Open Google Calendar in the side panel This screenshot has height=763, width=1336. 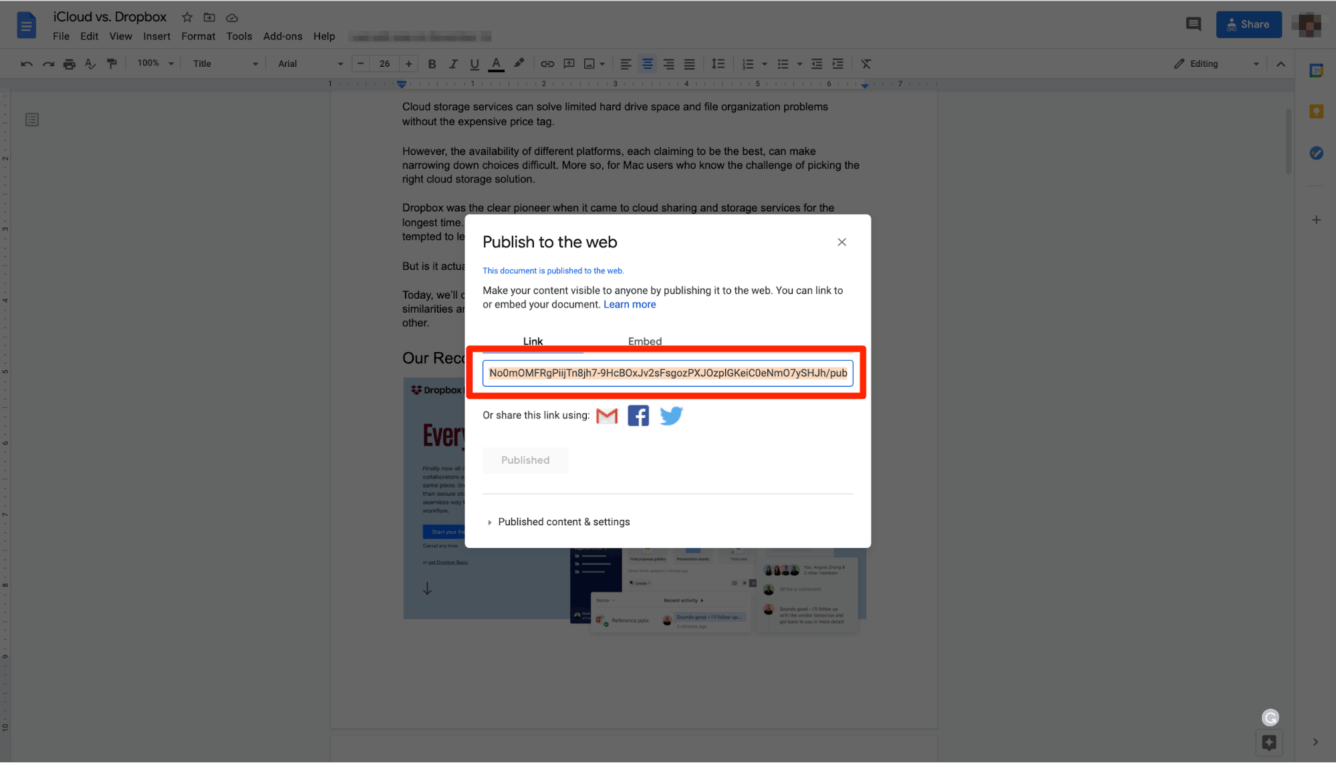[1316, 69]
